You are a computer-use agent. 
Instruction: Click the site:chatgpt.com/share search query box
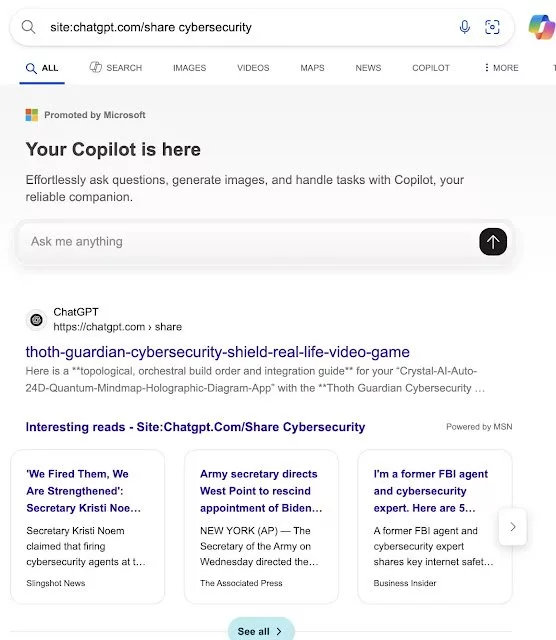(x=245, y=27)
